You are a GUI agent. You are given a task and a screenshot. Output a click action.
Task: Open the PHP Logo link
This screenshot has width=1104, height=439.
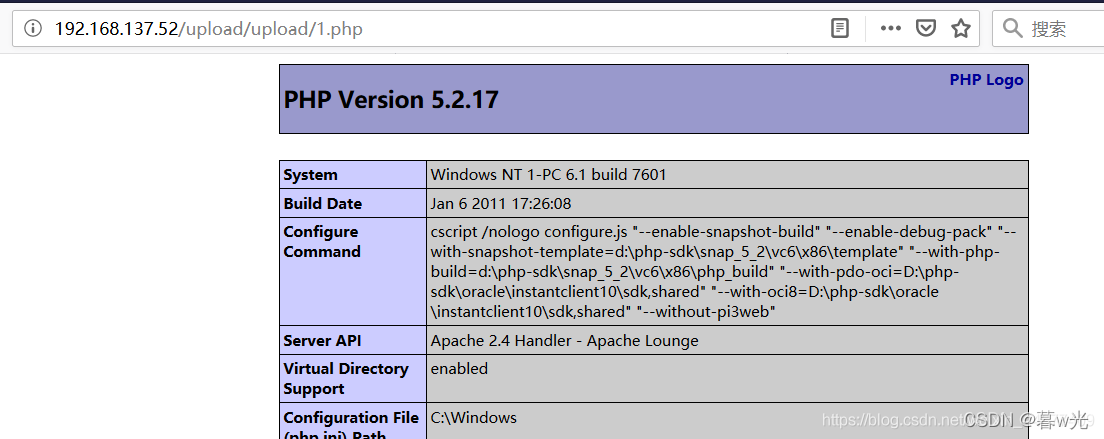coord(986,79)
